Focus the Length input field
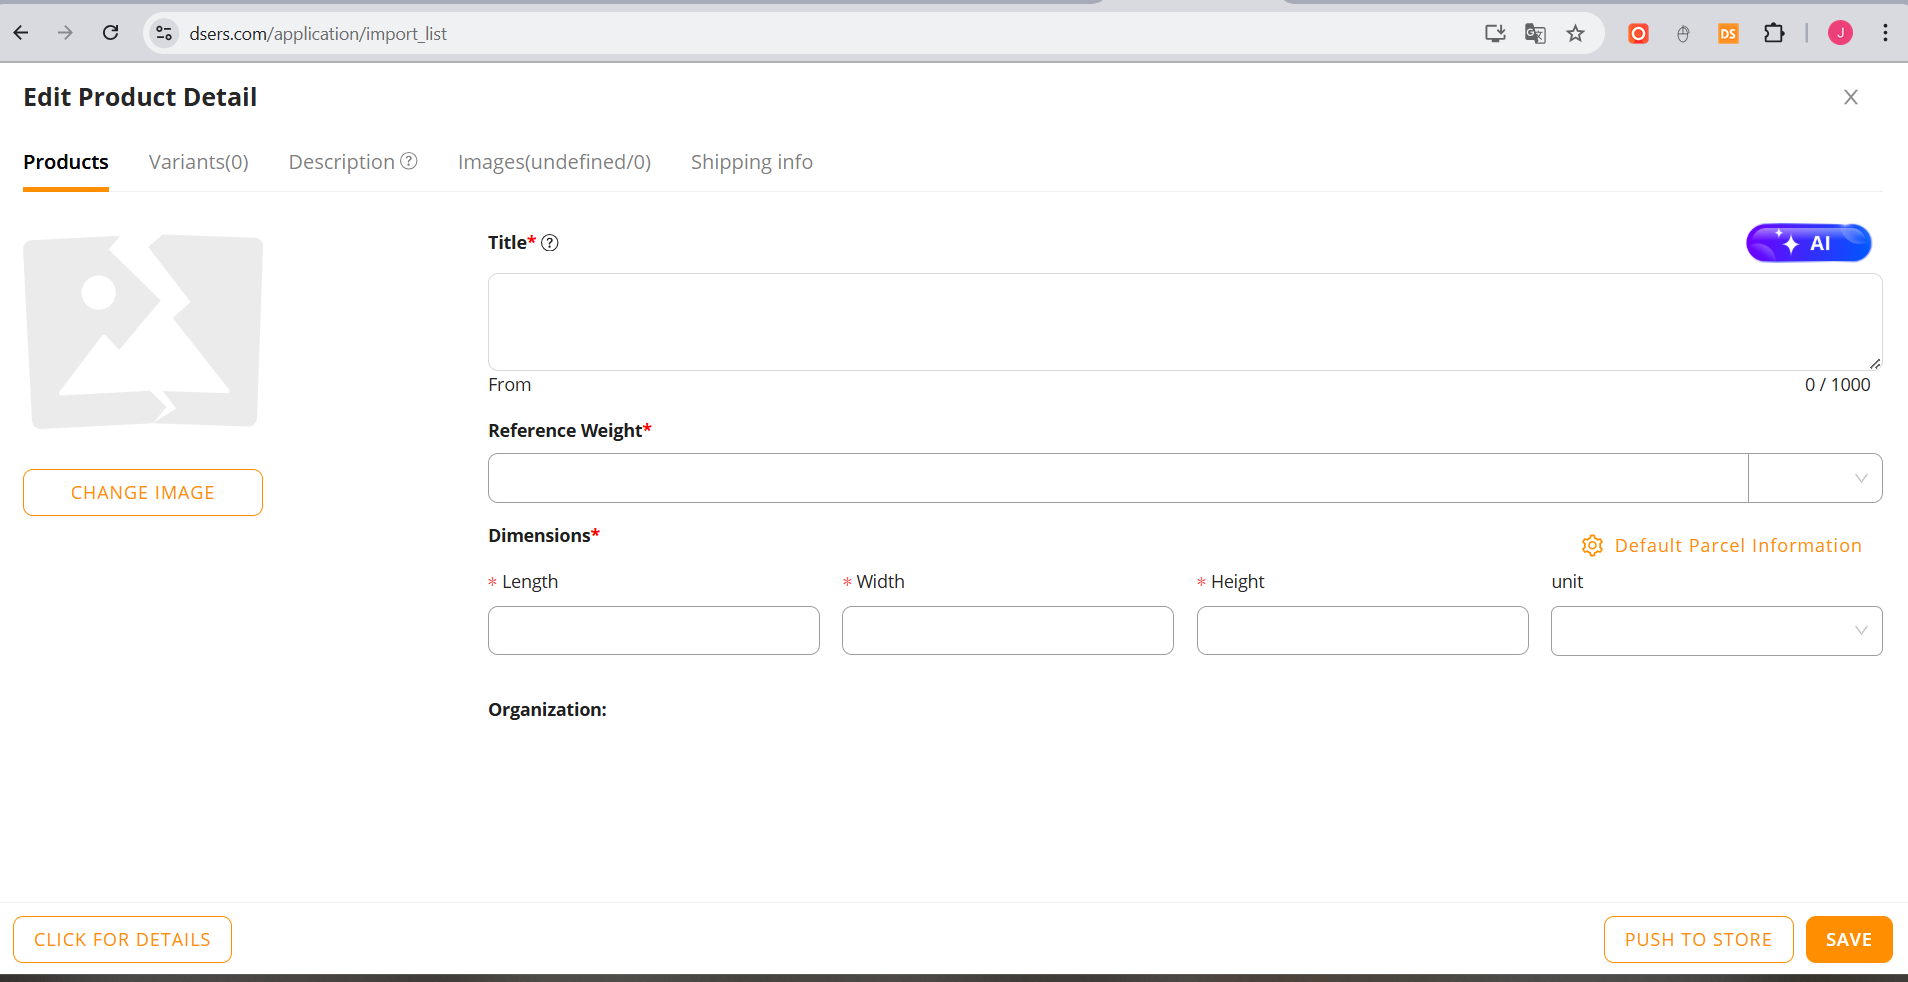 click(x=654, y=631)
